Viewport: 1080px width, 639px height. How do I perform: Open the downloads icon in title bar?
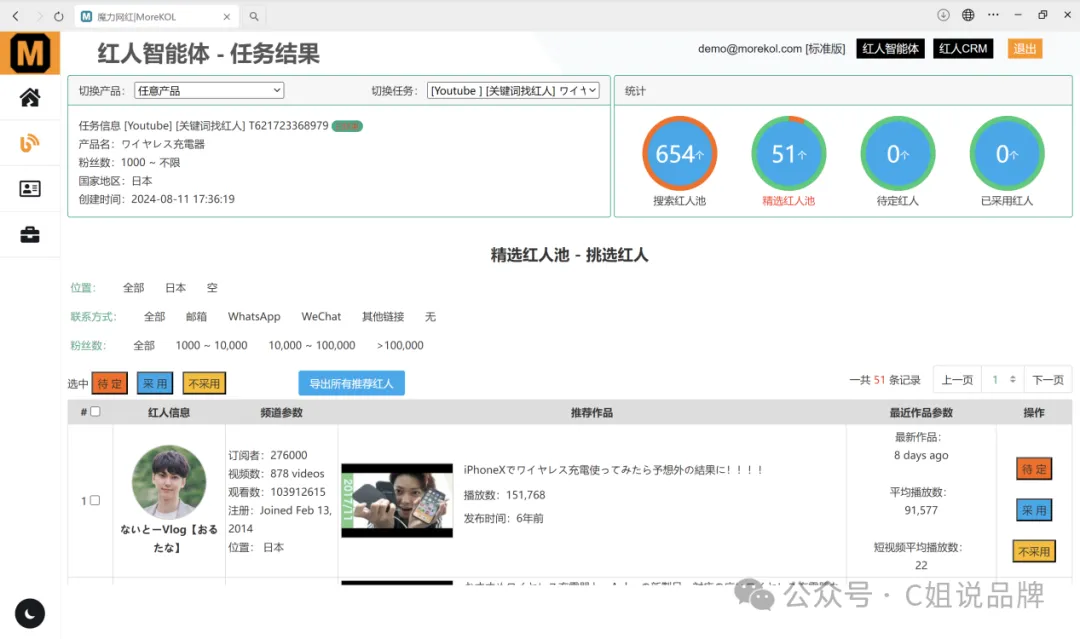pos(943,15)
